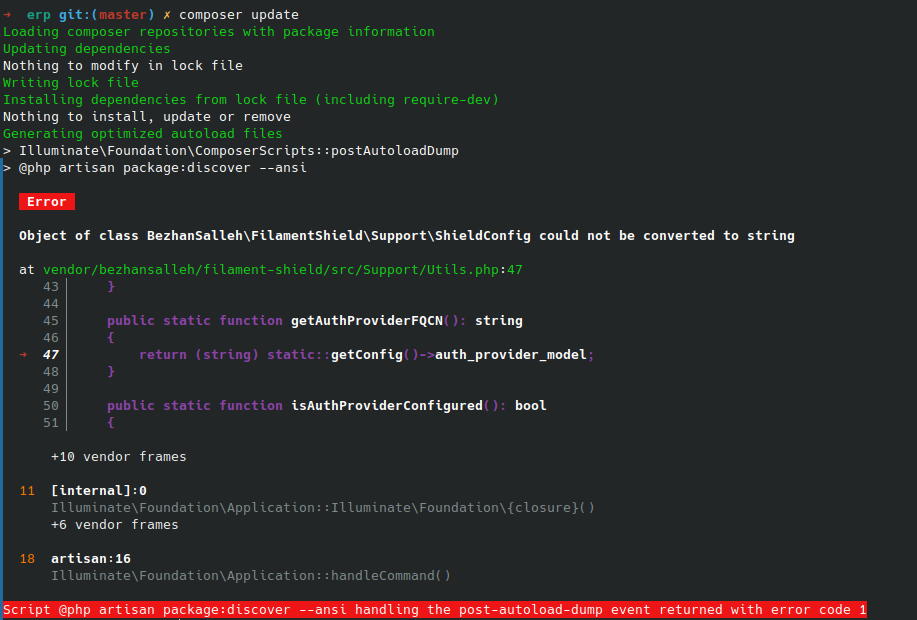Click 'isAuthProviderConfigured' function name on line 50
Screen dimensions: 917x620
click(387, 405)
